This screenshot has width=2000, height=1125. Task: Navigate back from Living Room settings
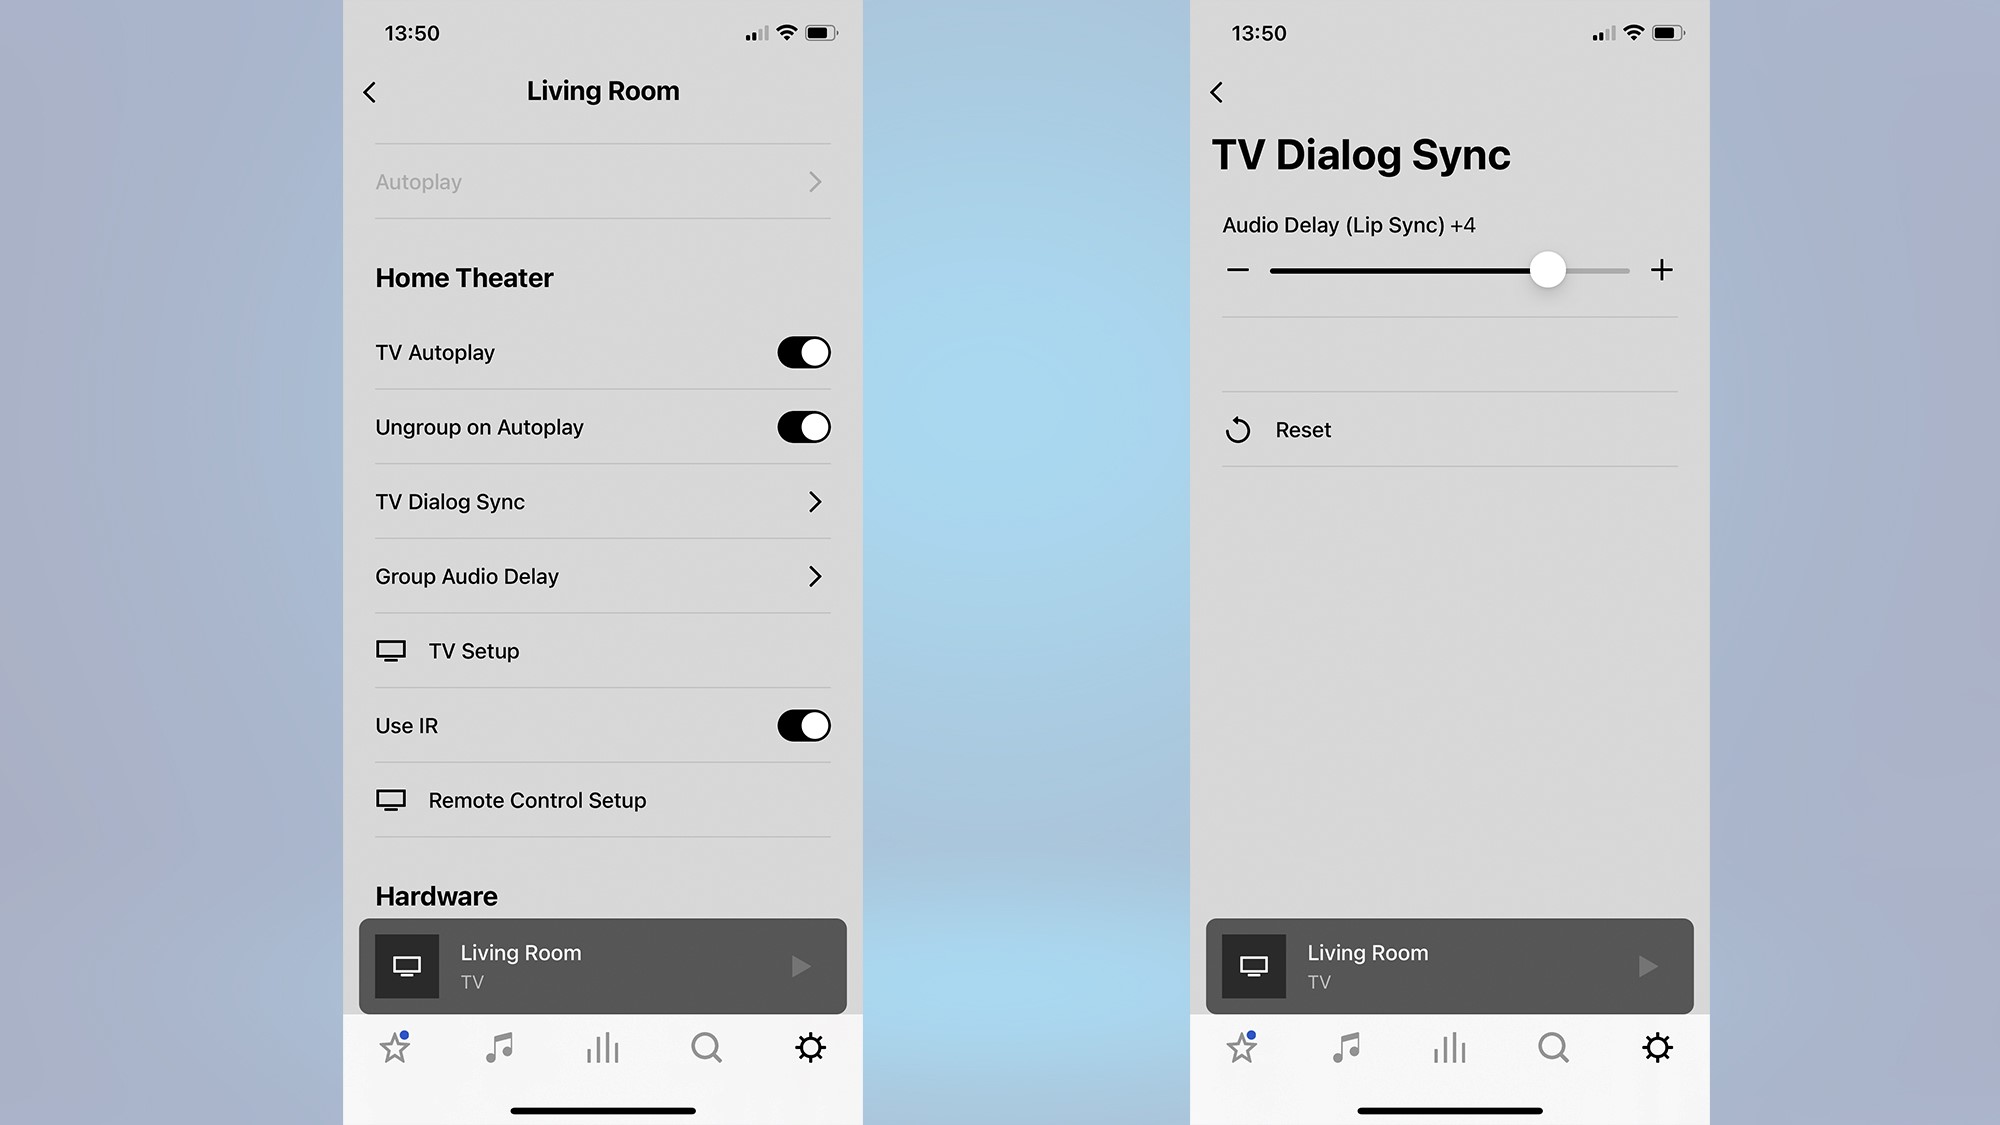coord(370,91)
